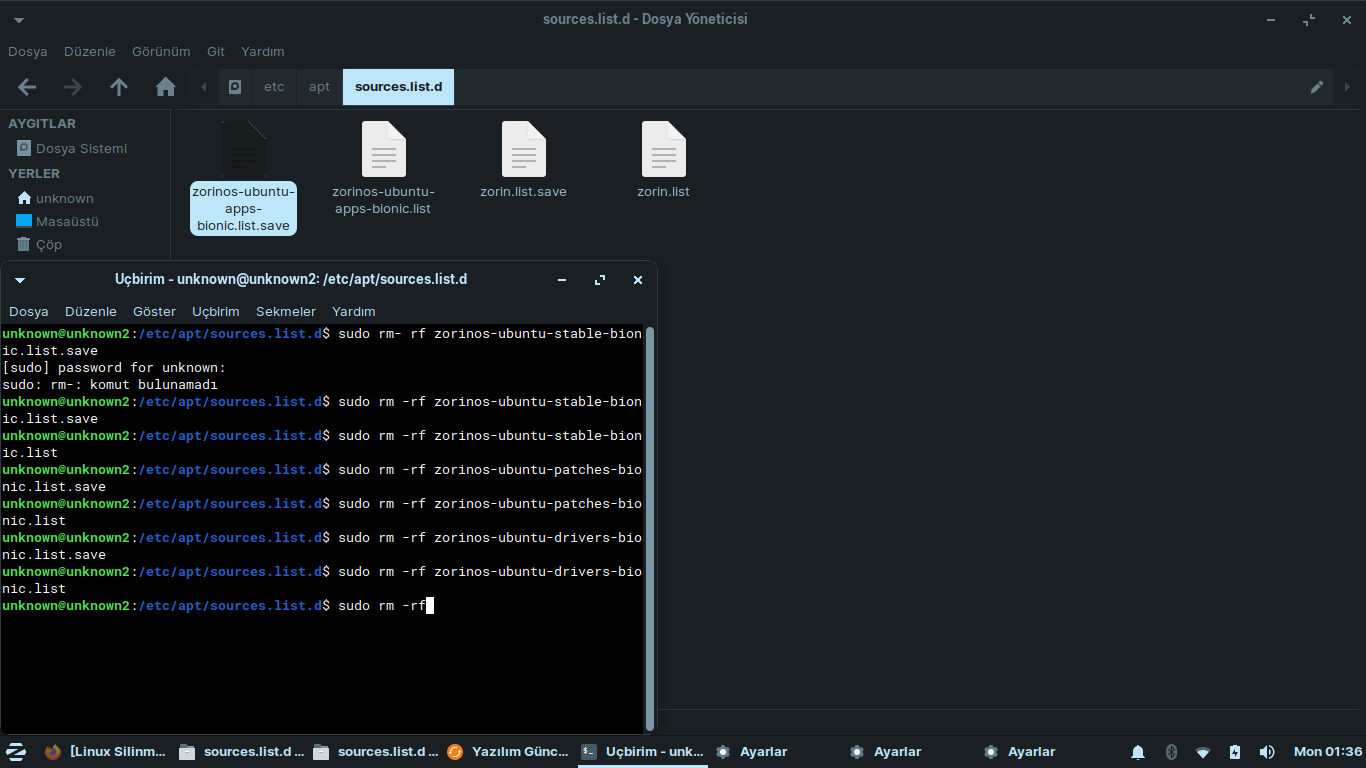Open file manager Dosya menu
Image resolution: width=1366 pixels, height=768 pixels.
coord(28,51)
